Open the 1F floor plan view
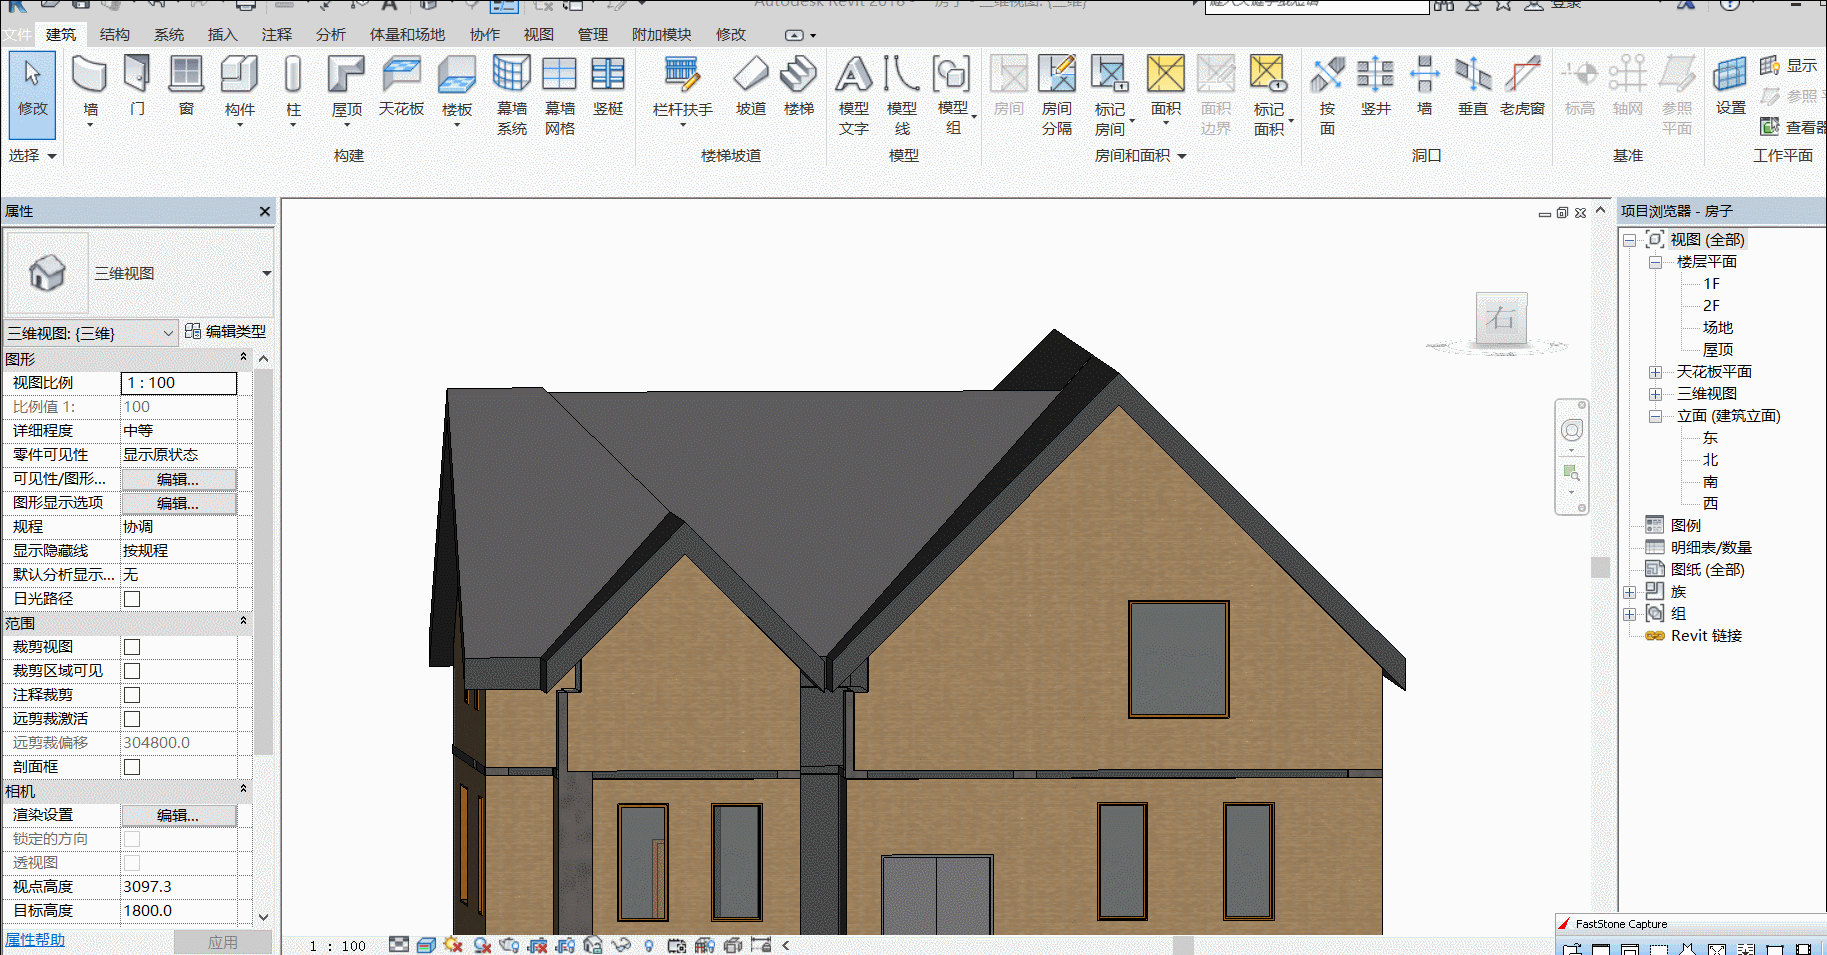1827x955 pixels. 1711,284
